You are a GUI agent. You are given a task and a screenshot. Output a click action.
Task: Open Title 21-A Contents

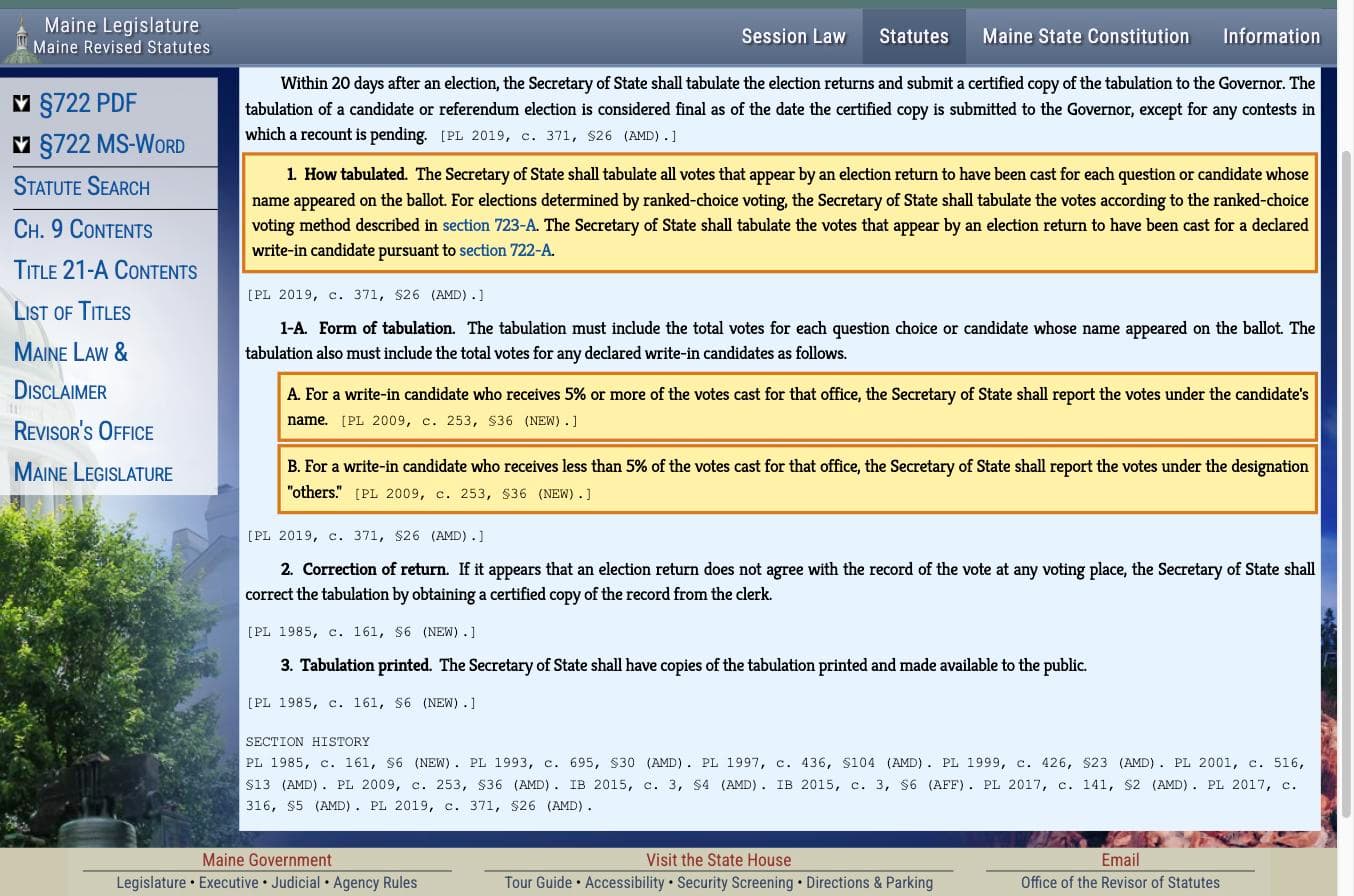click(105, 271)
